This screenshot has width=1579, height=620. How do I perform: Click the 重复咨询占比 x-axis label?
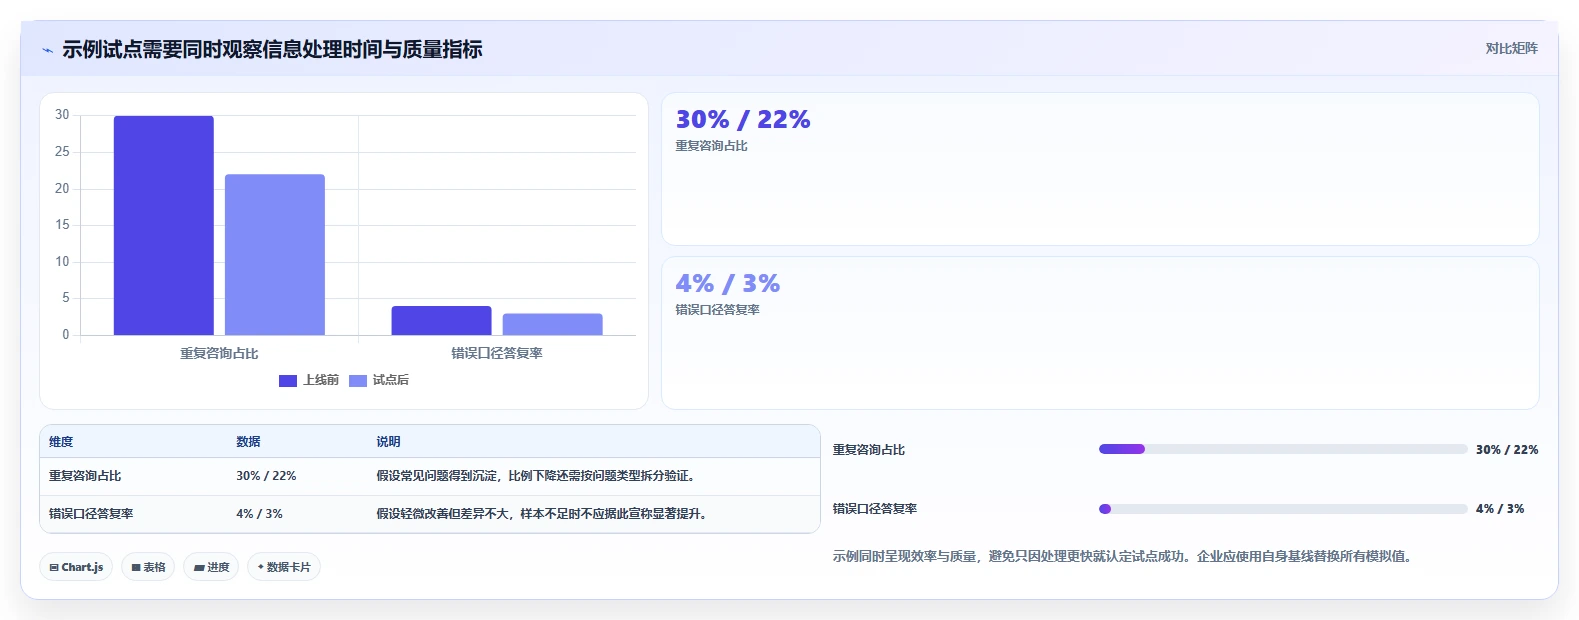(219, 354)
